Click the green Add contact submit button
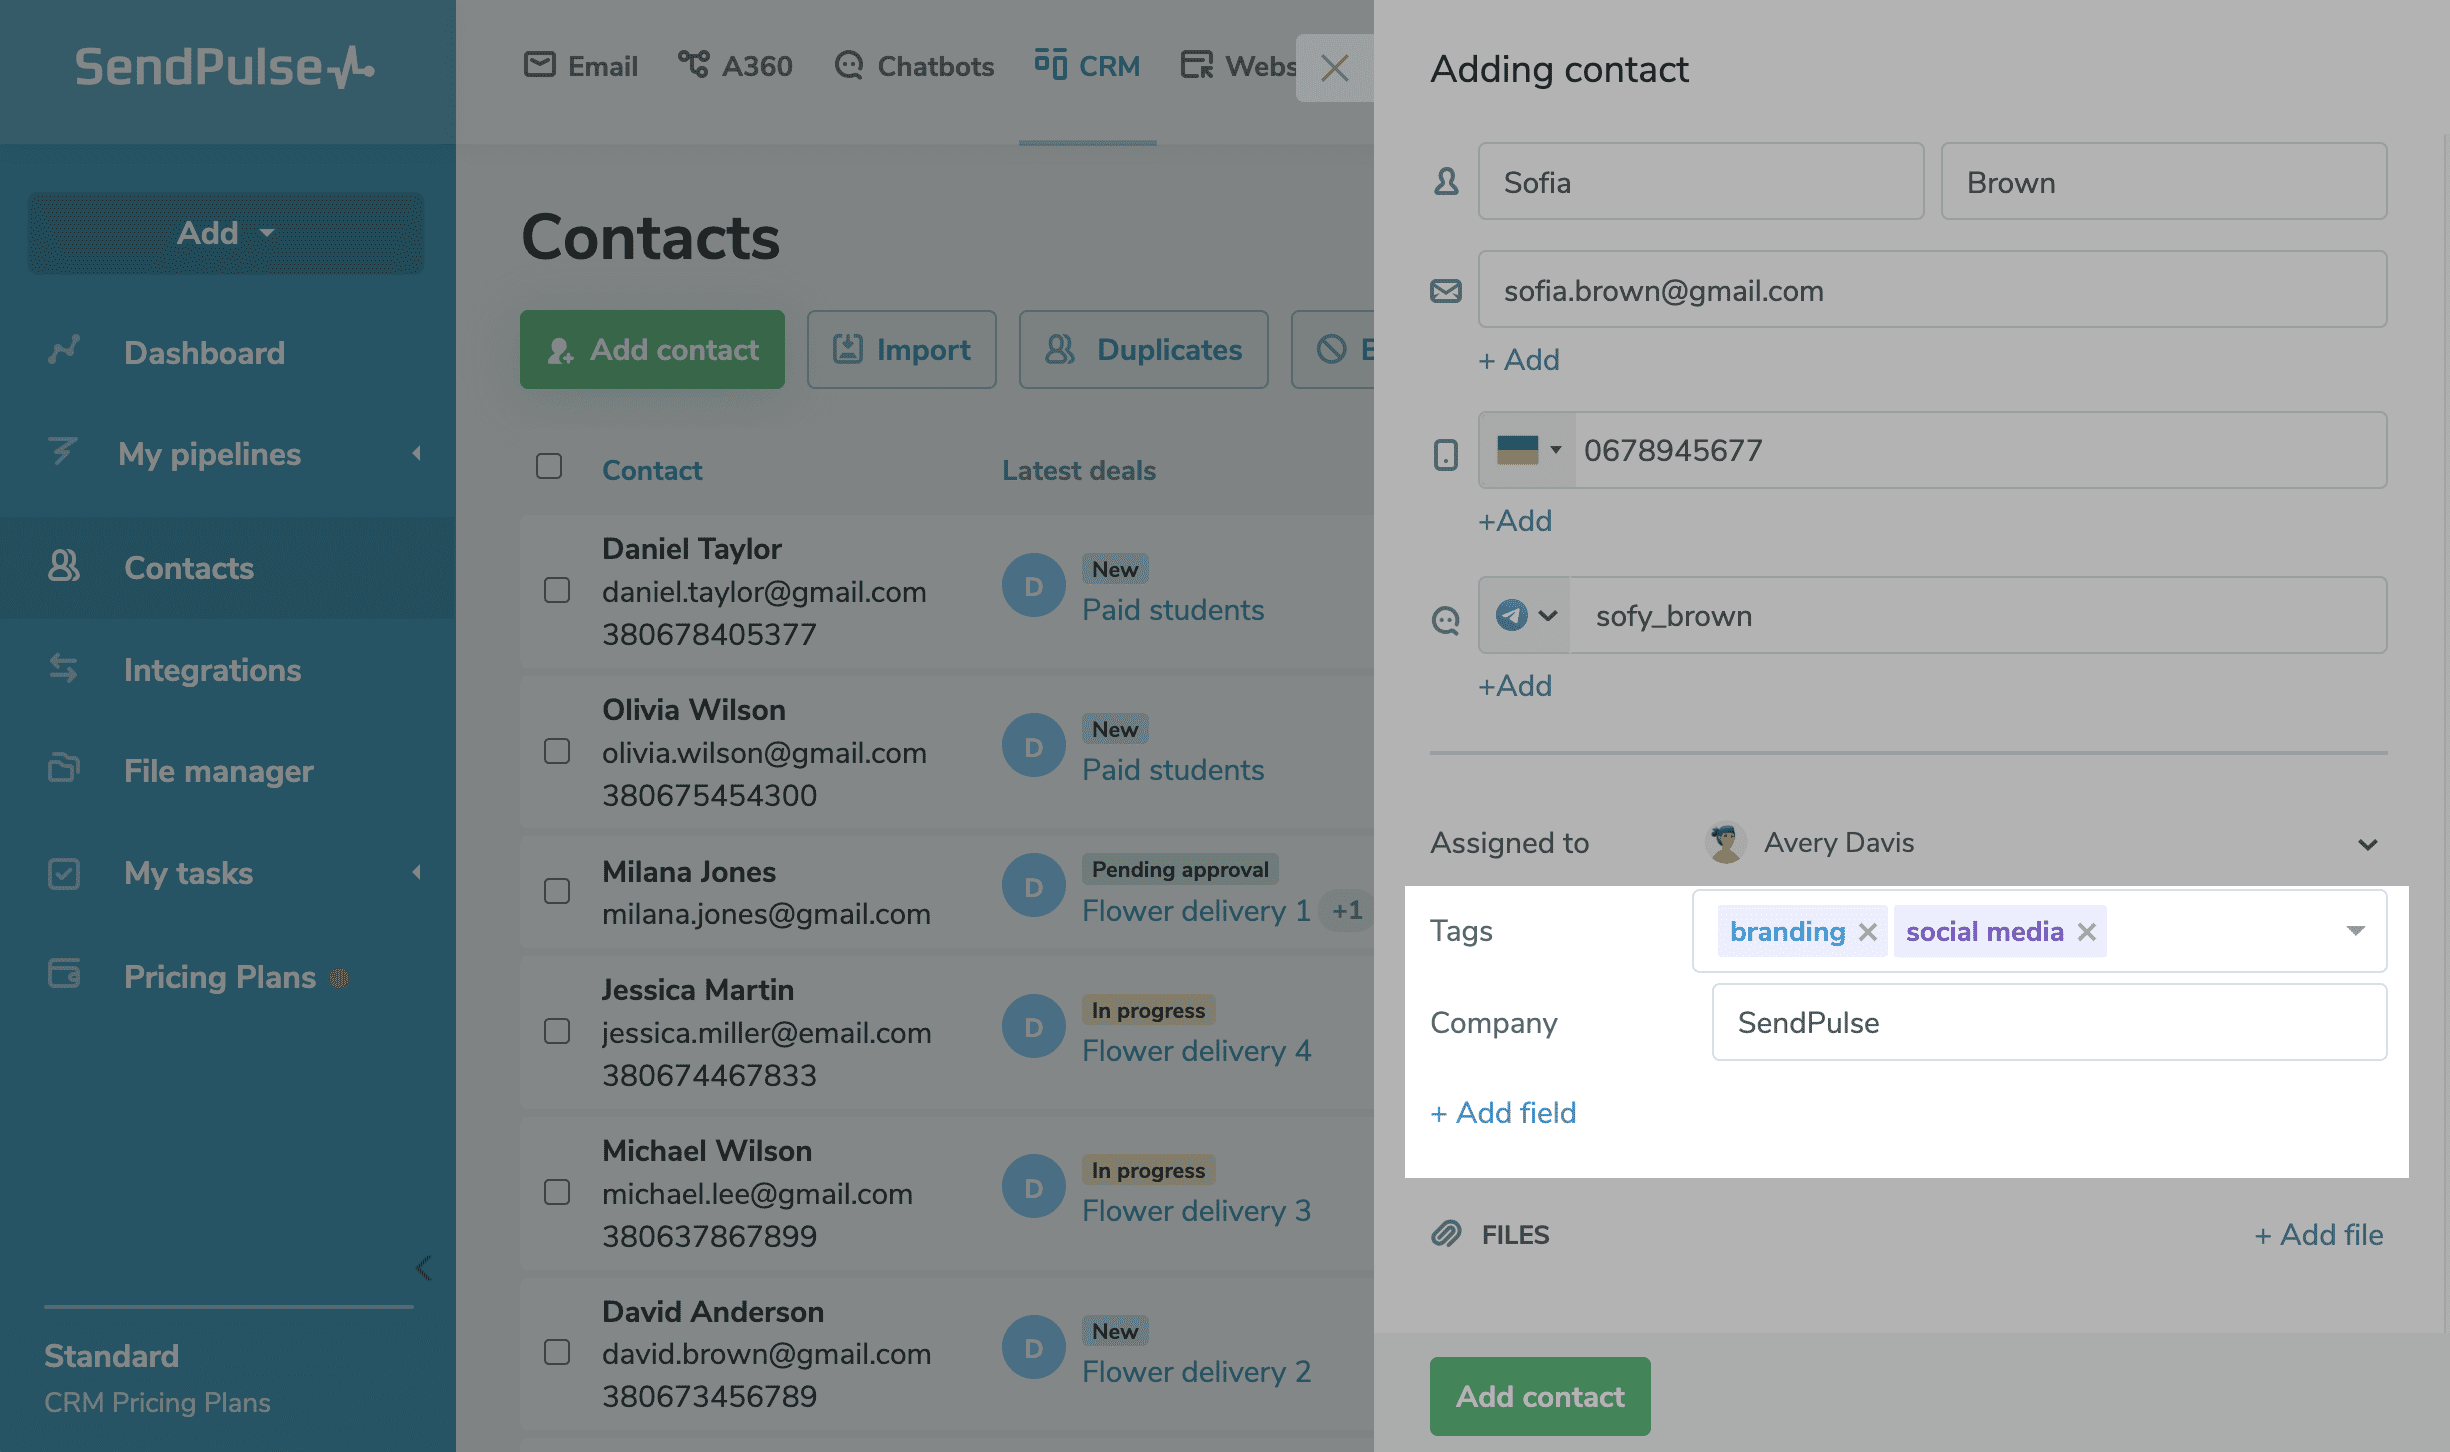The width and height of the screenshot is (2450, 1452). [1540, 1396]
